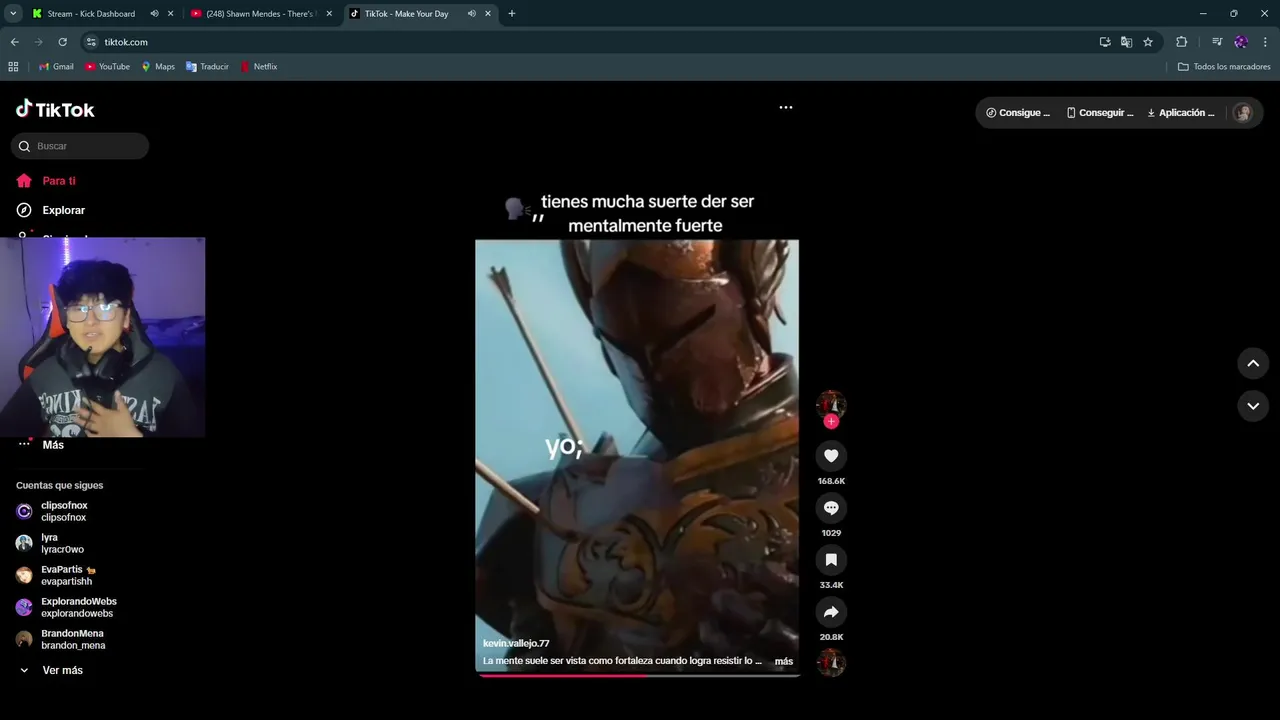1280x720 pixels.
Task: Open video three-dots options menu
Action: 786,107
